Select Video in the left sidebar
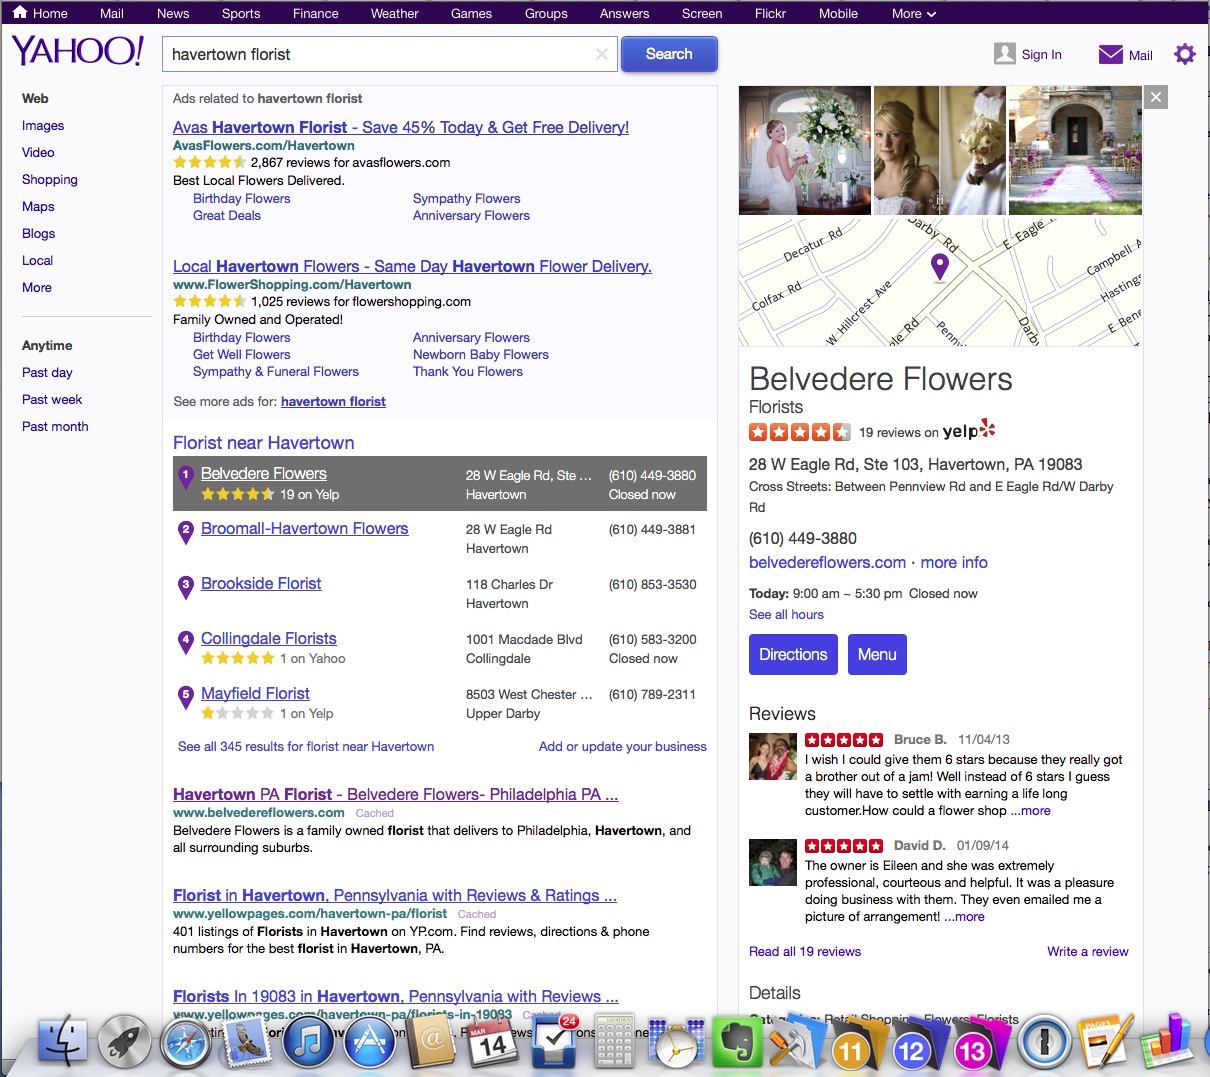This screenshot has width=1210, height=1077. pos(38,152)
